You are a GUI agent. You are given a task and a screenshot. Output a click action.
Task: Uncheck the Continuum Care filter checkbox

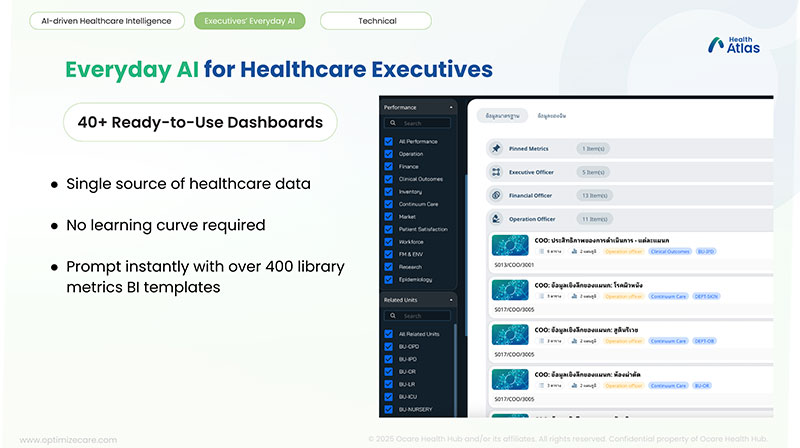click(x=389, y=204)
